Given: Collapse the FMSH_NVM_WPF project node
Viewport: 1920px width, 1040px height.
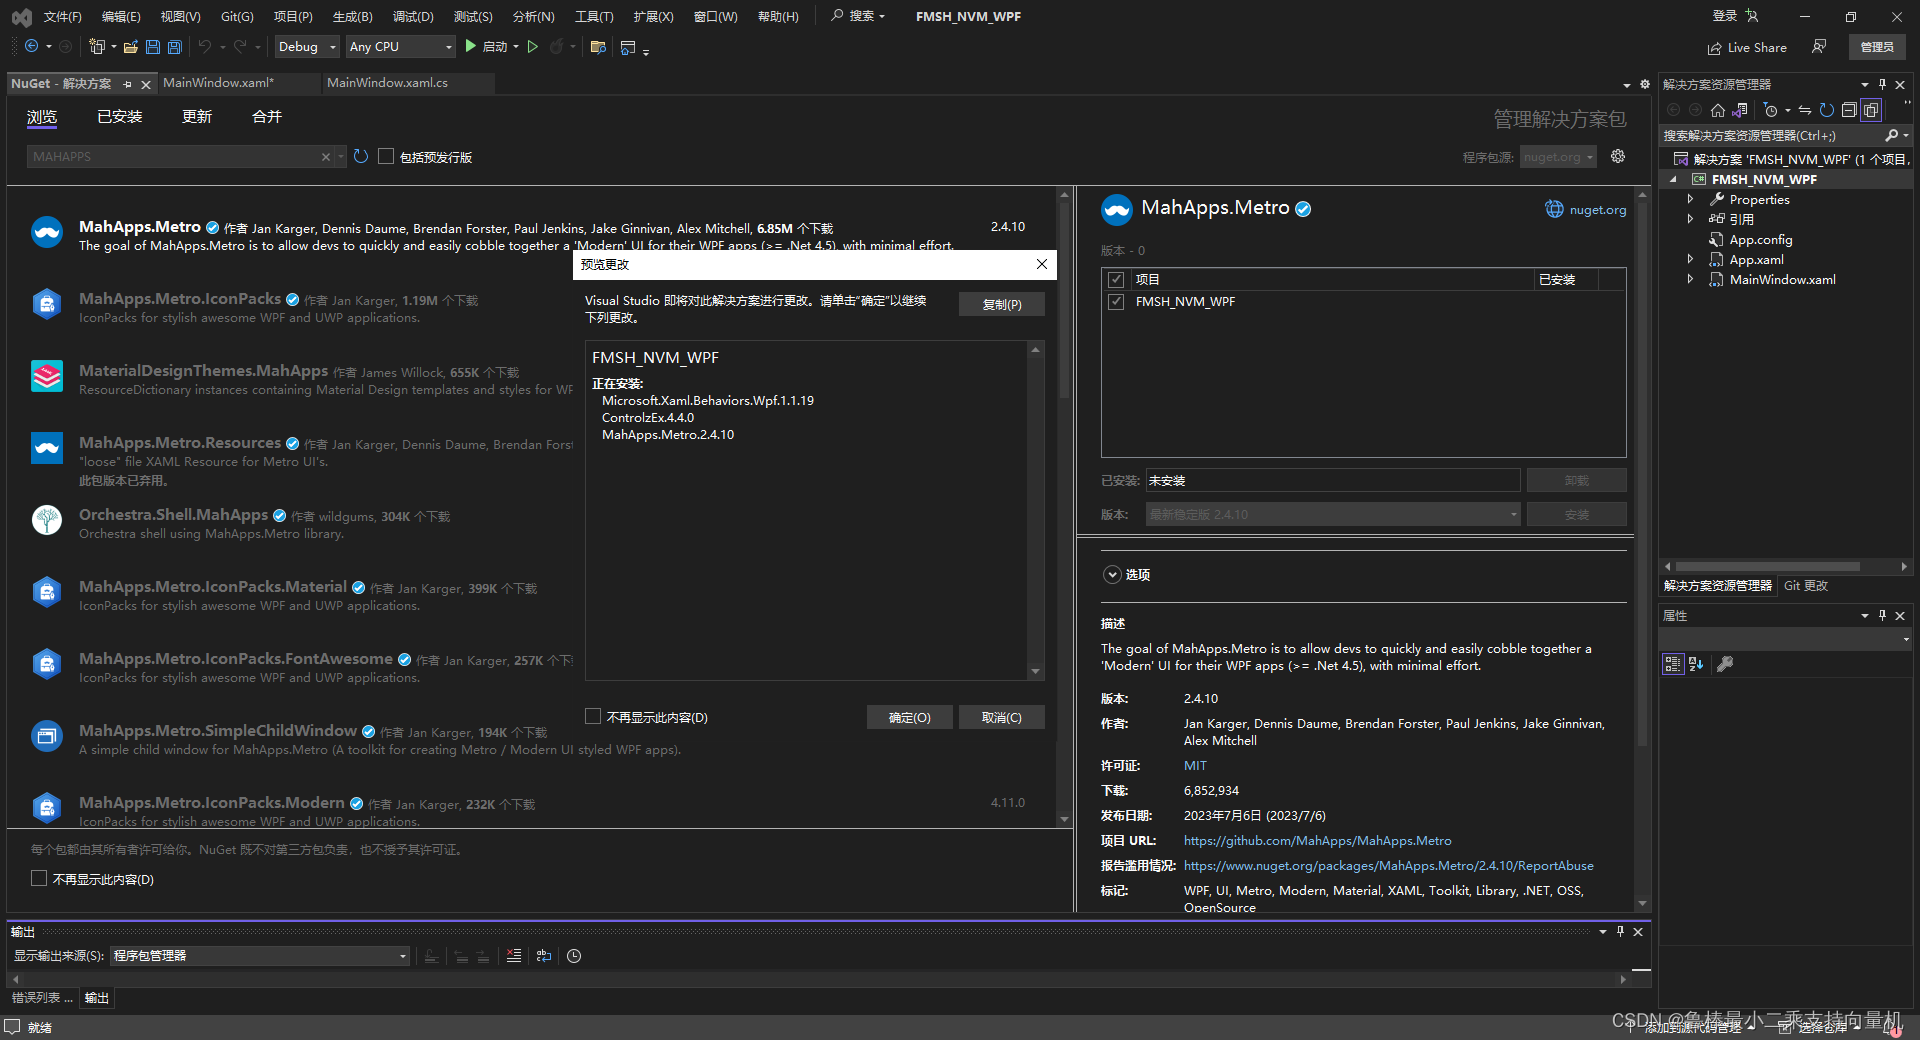Looking at the screenshot, I should (1674, 179).
